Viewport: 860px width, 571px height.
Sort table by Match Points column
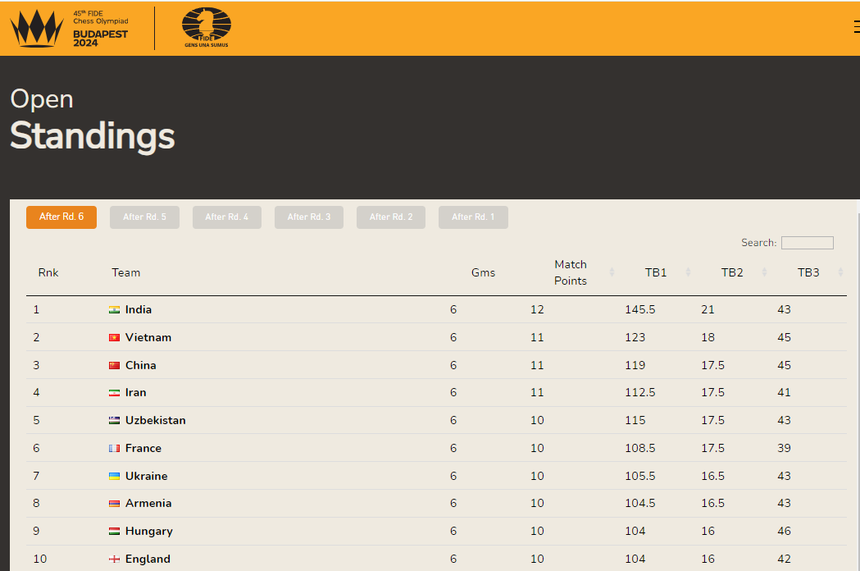(x=571, y=273)
